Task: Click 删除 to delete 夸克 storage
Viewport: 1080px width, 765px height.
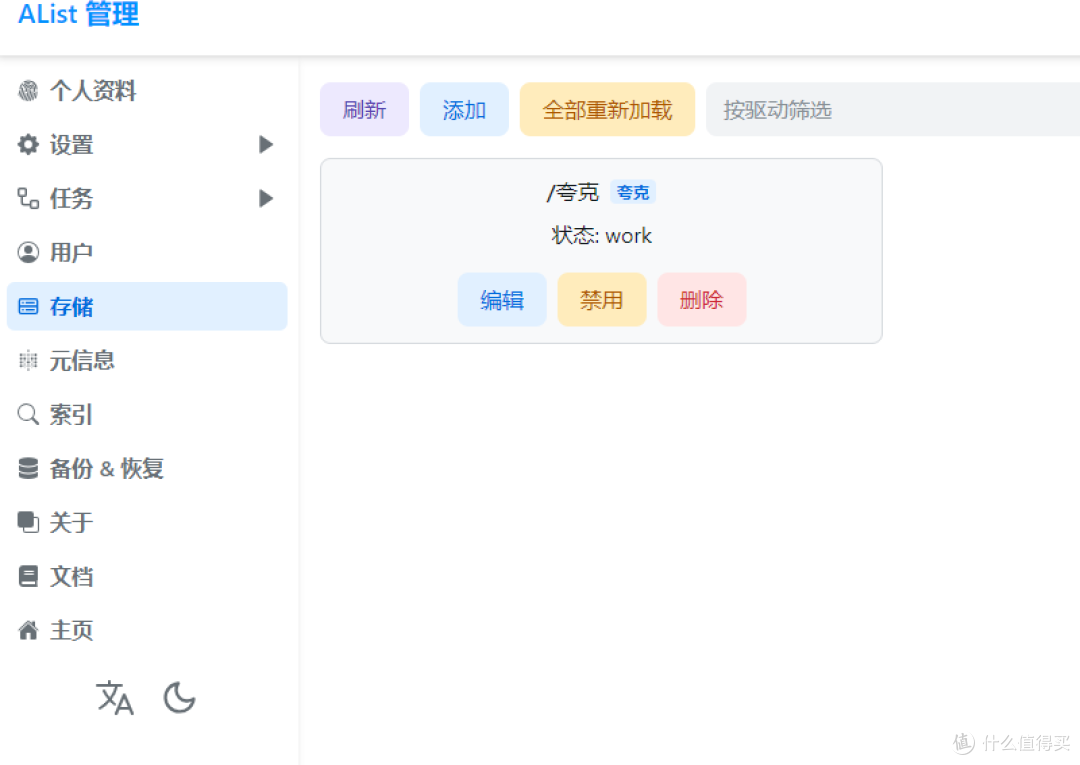Action: point(702,300)
